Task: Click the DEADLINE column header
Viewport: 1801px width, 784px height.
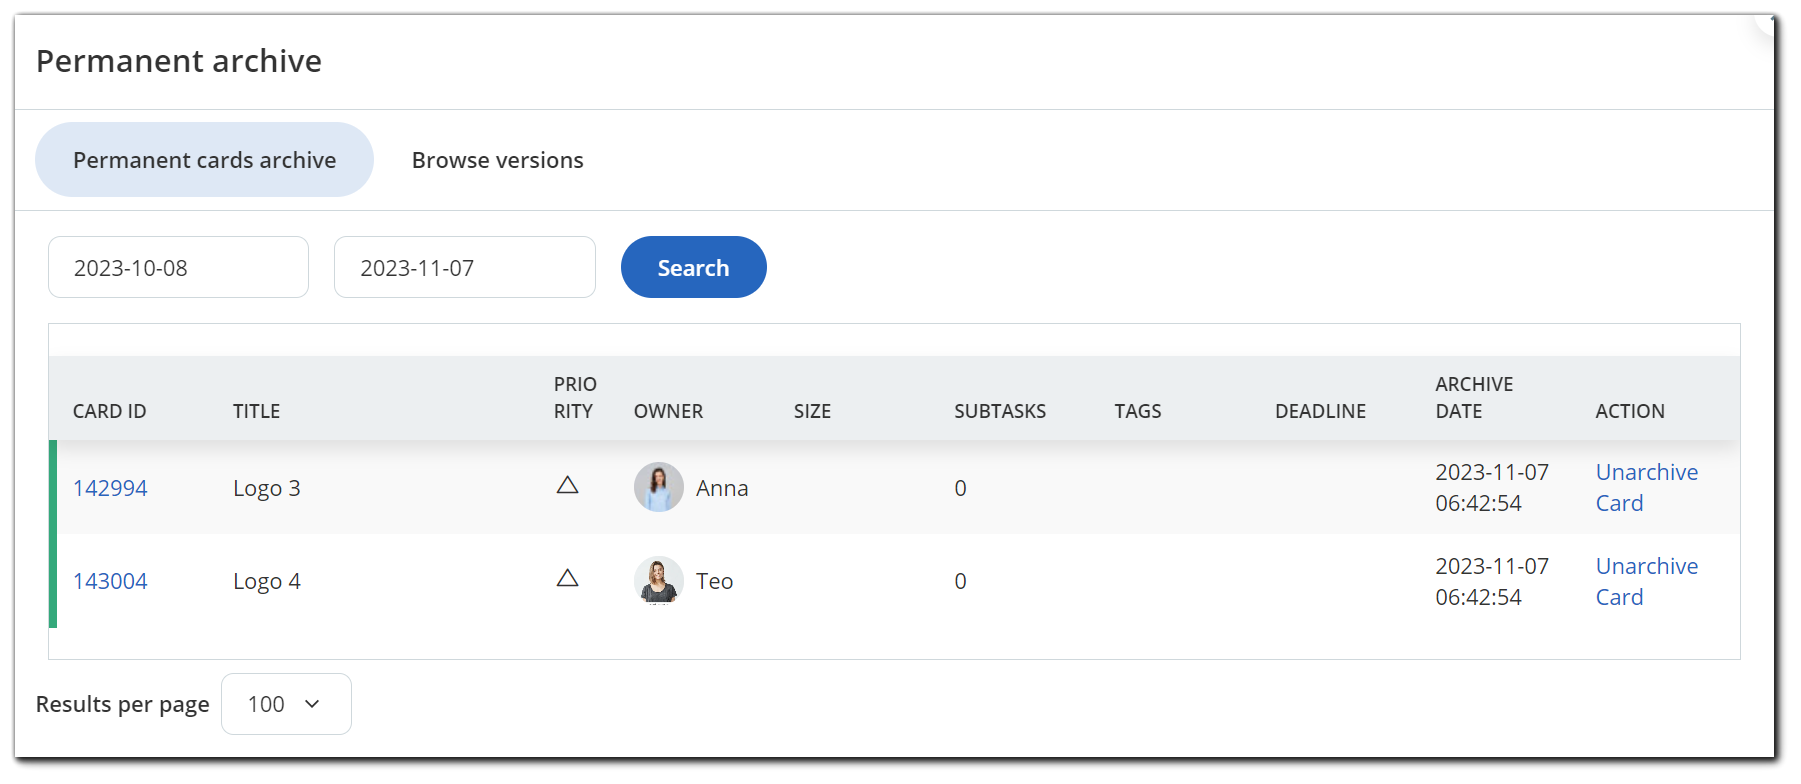Action: click(x=1320, y=410)
